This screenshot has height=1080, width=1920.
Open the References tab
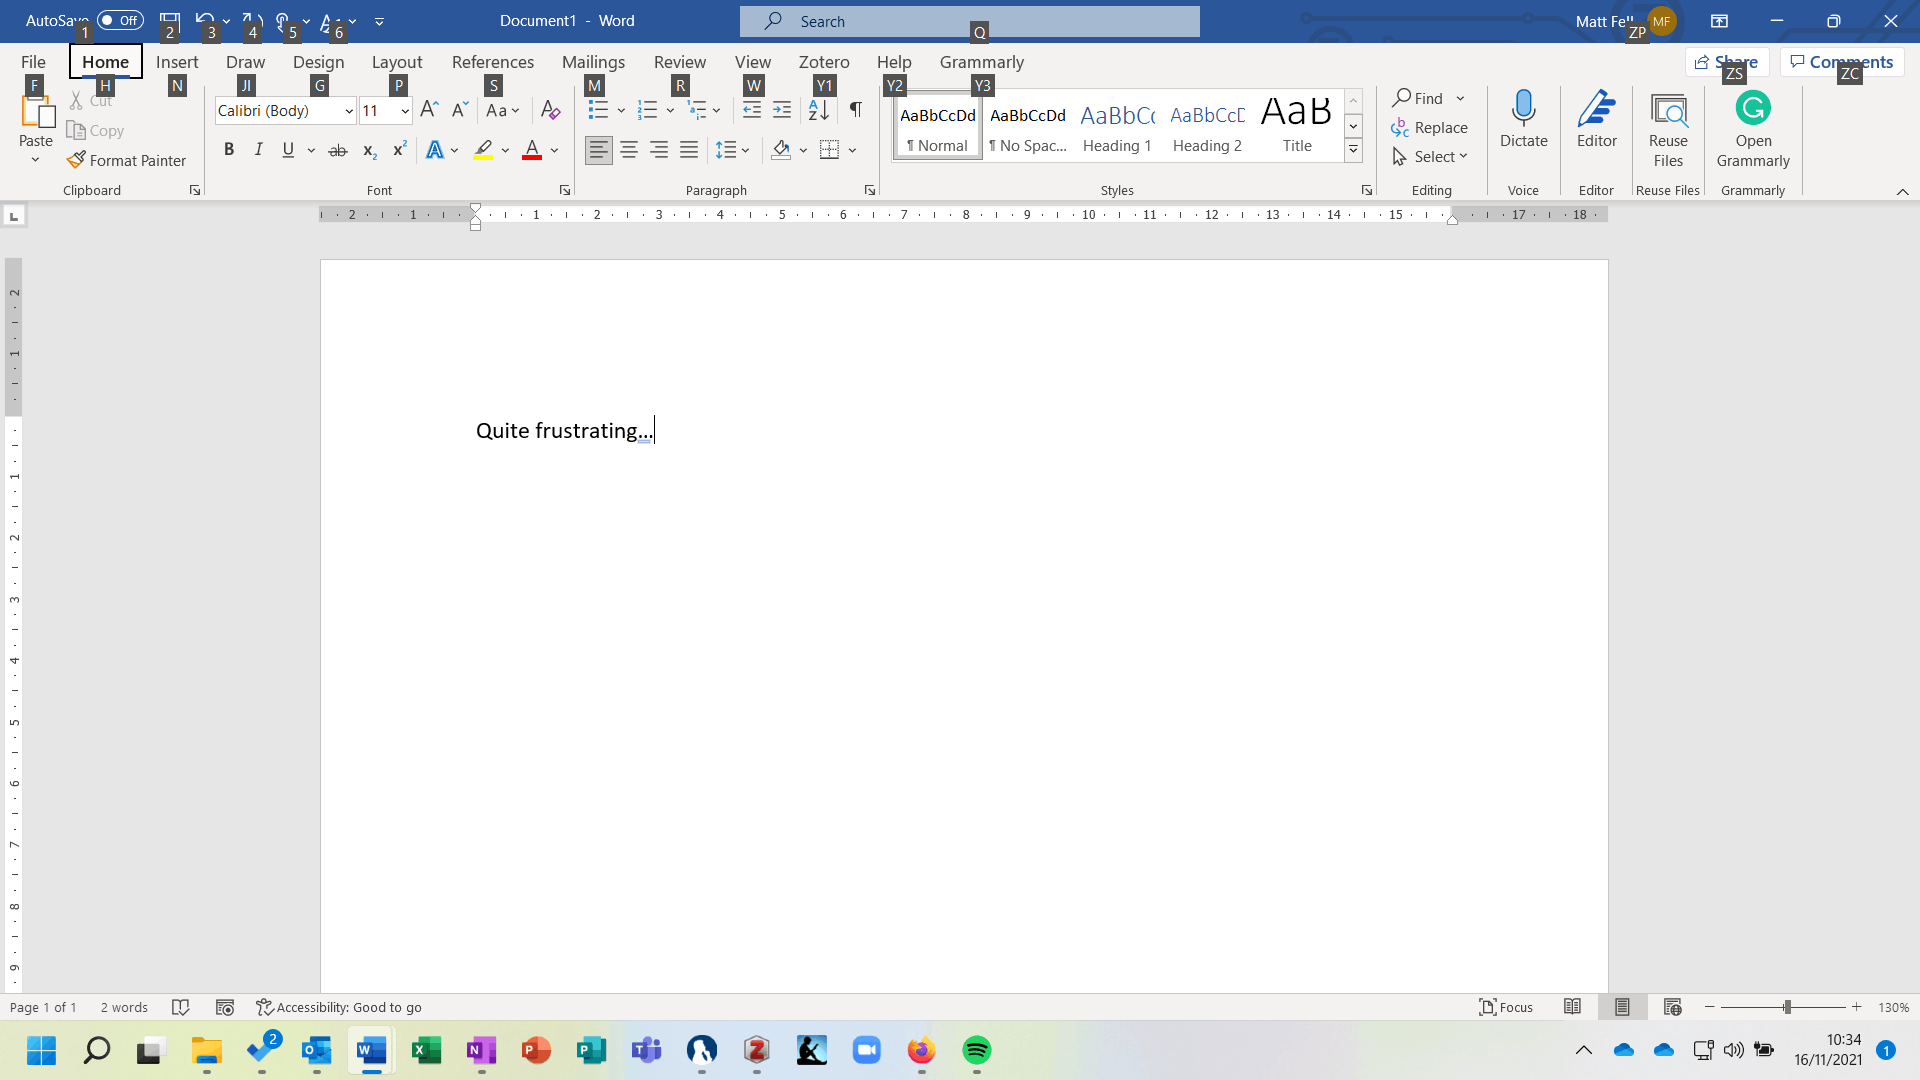pos(492,62)
